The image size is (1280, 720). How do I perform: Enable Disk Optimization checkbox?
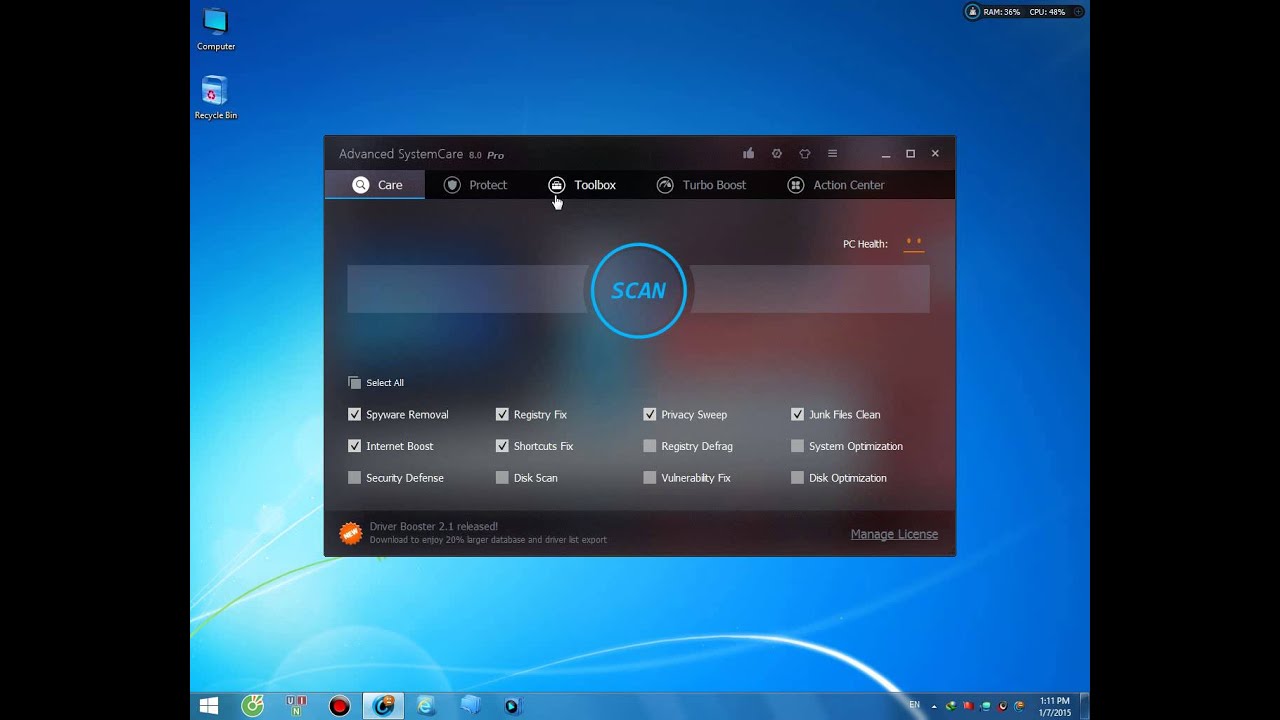pos(797,478)
